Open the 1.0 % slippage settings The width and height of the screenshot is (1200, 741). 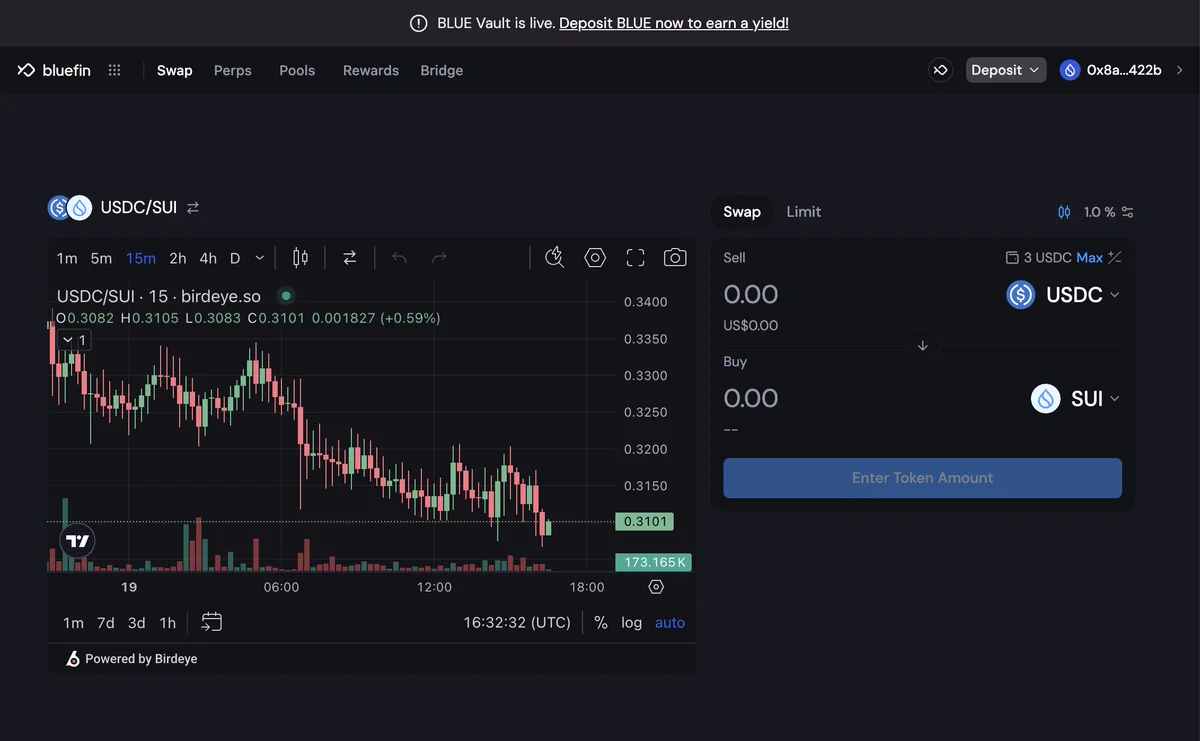click(x=1100, y=212)
